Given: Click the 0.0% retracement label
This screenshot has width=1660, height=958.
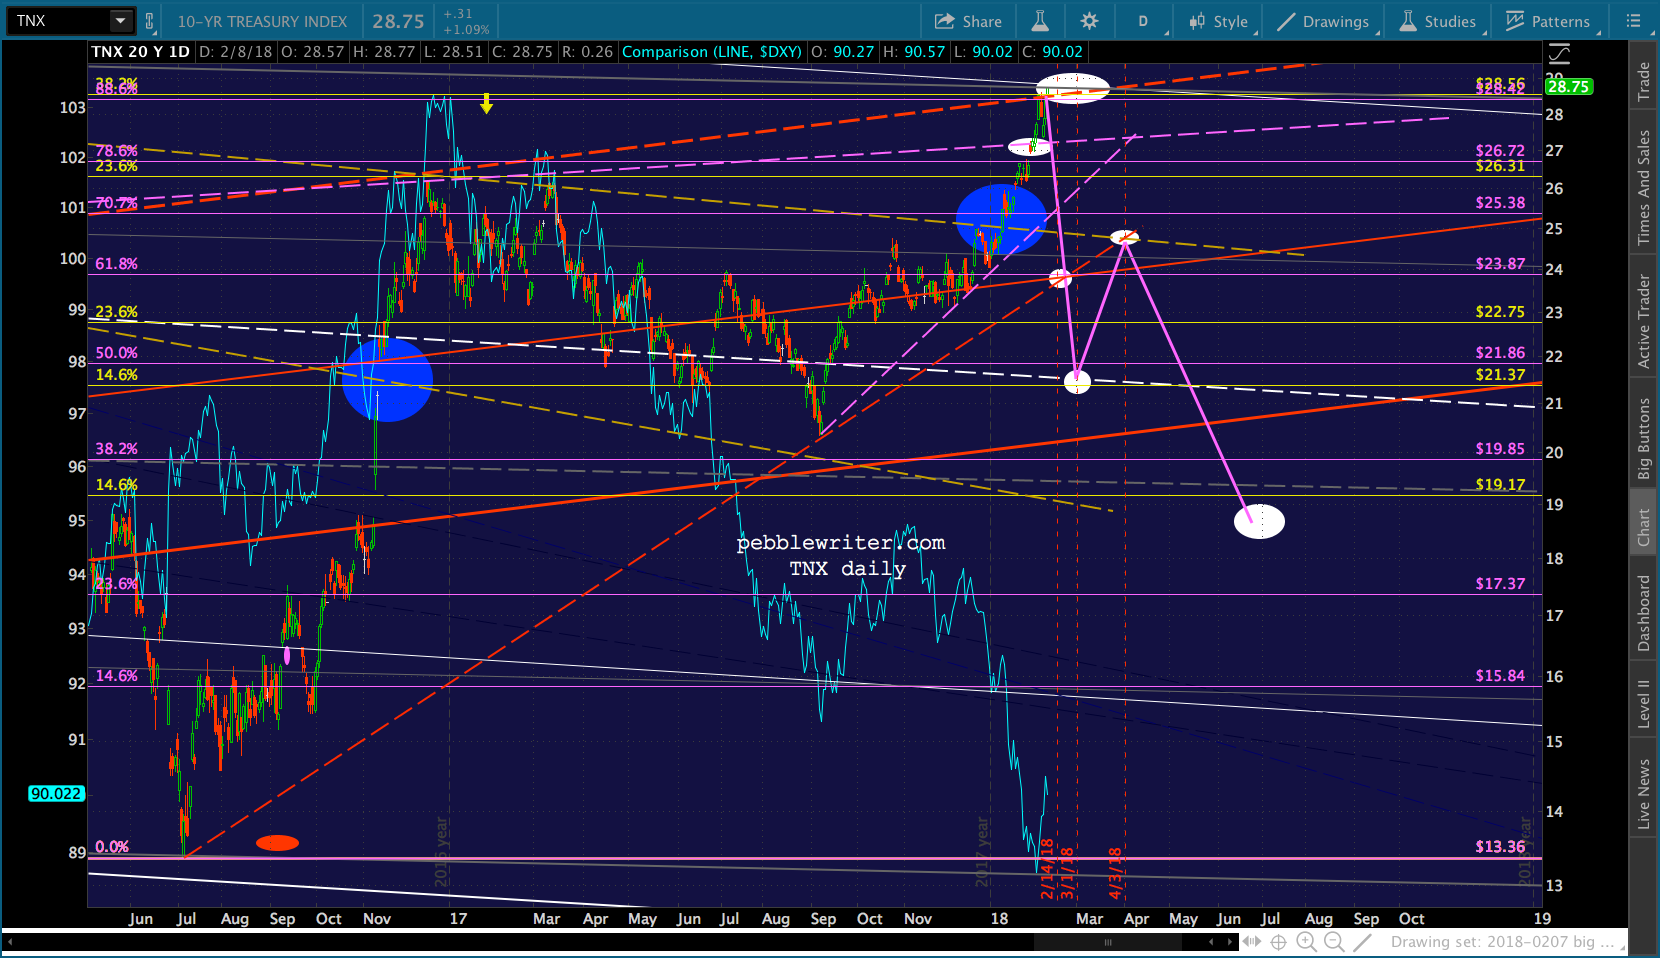Looking at the screenshot, I should (112, 847).
